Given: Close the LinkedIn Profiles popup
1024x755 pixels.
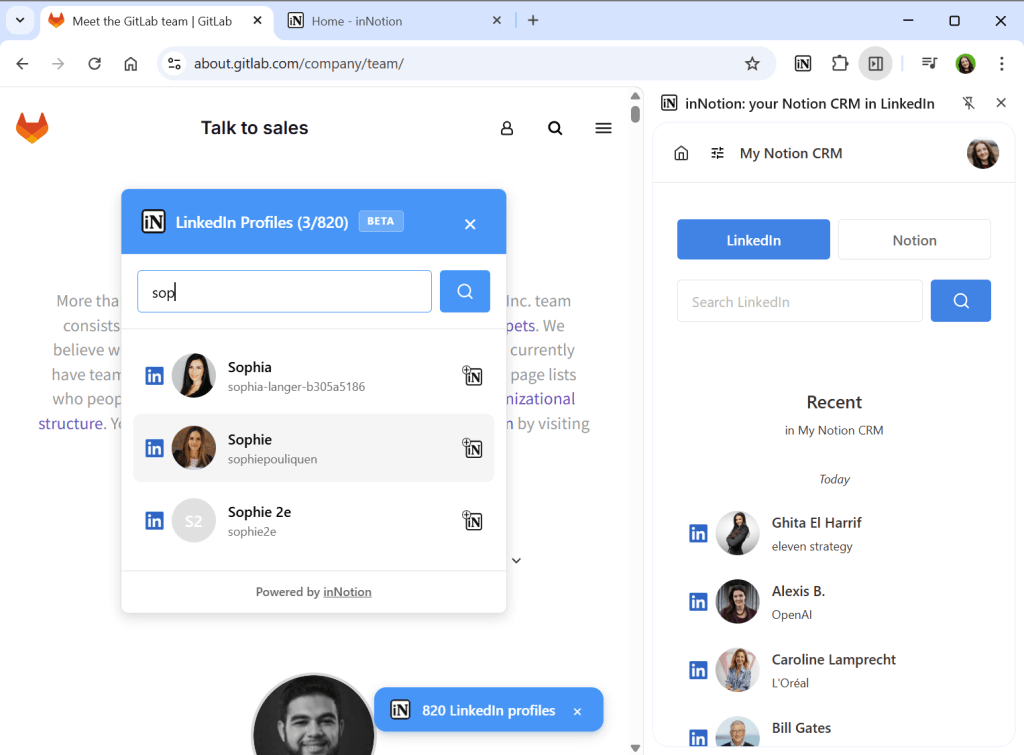Looking at the screenshot, I should coord(470,224).
